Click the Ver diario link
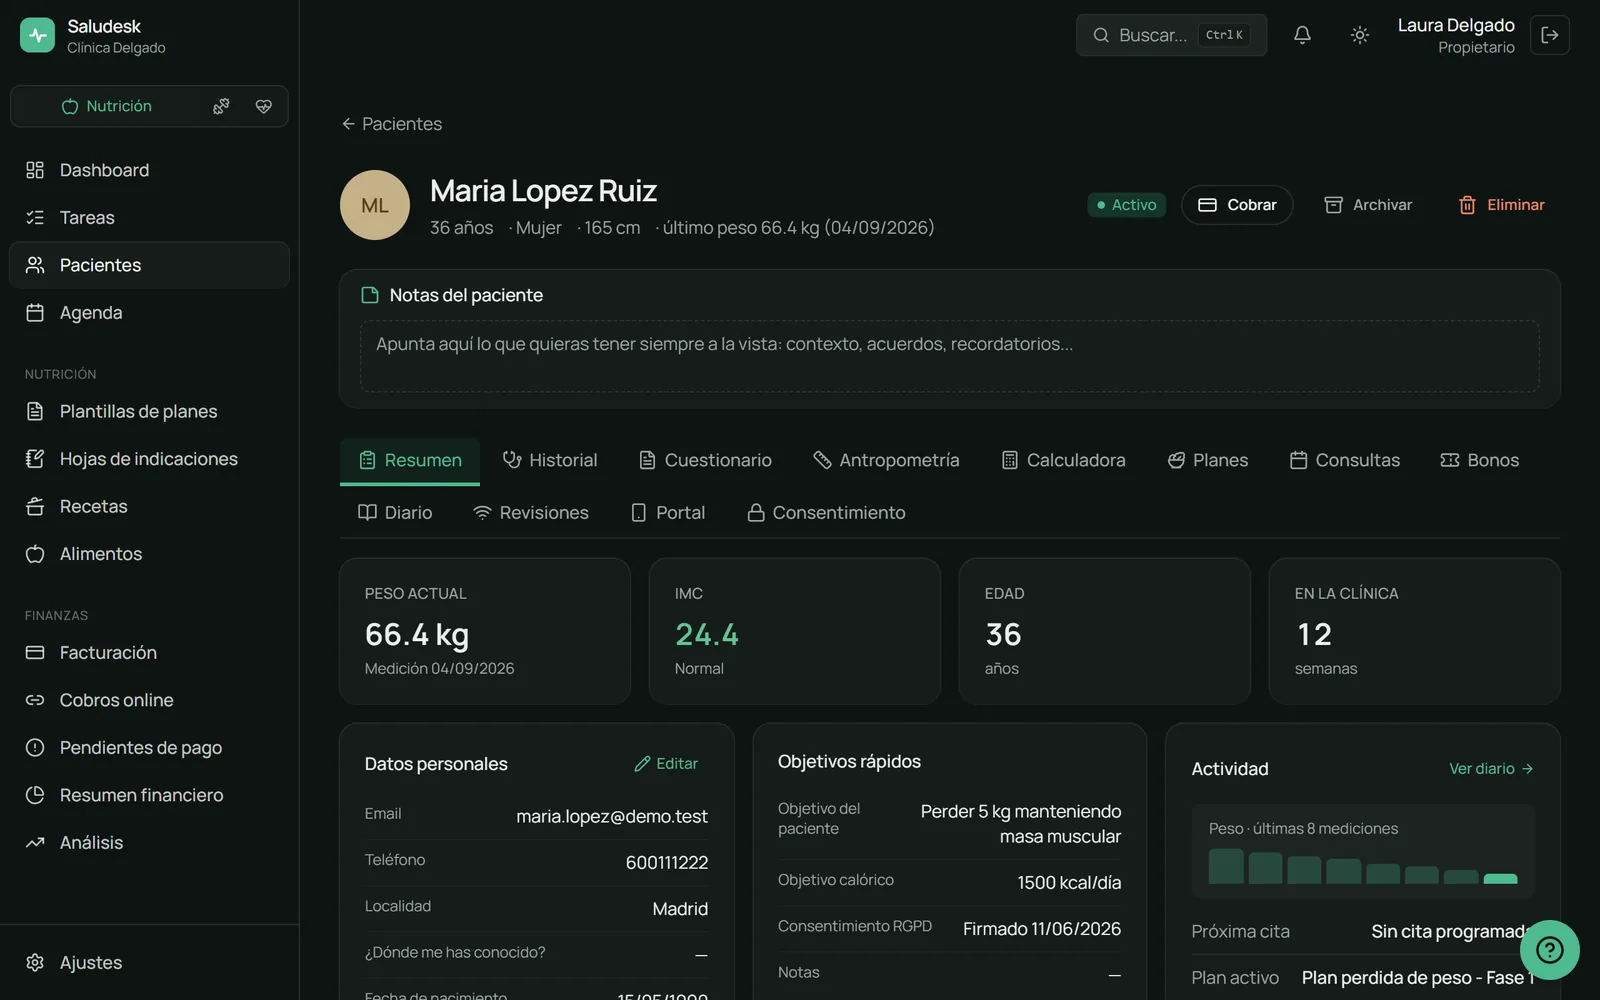The height and width of the screenshot is (1000, 1600). pos(1491,768)
